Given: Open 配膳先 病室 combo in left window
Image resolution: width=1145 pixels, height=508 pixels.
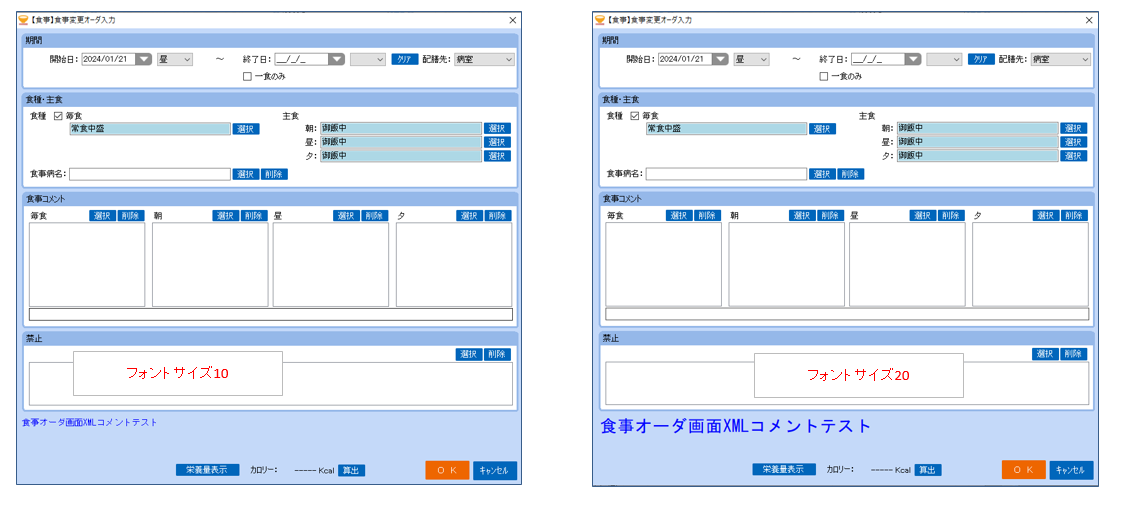Looking at the screenshot, I should (x=484, y=60).
